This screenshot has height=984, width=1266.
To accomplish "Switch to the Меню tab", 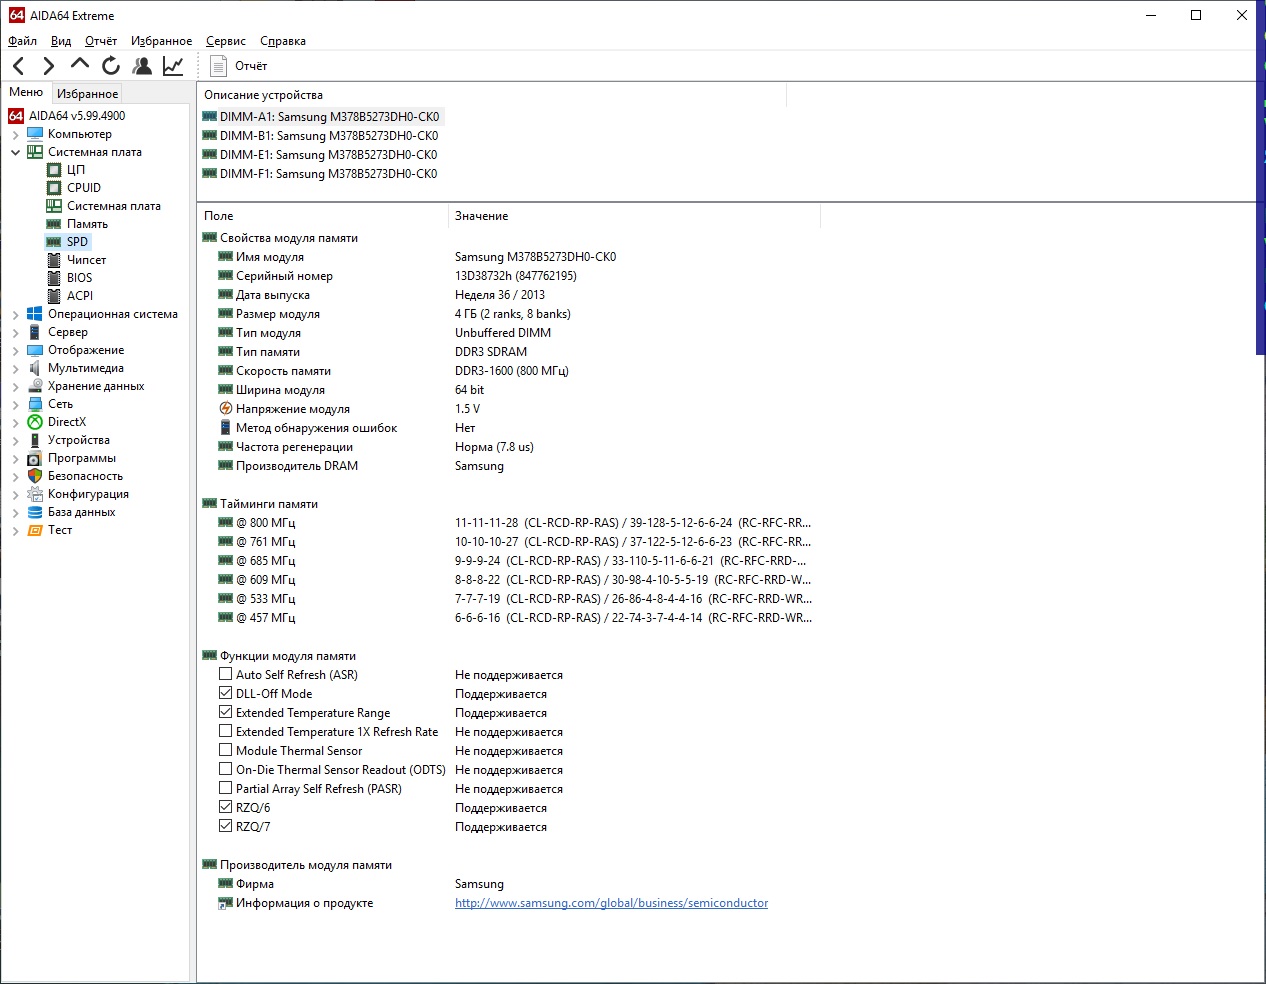I will pos(26,92).
